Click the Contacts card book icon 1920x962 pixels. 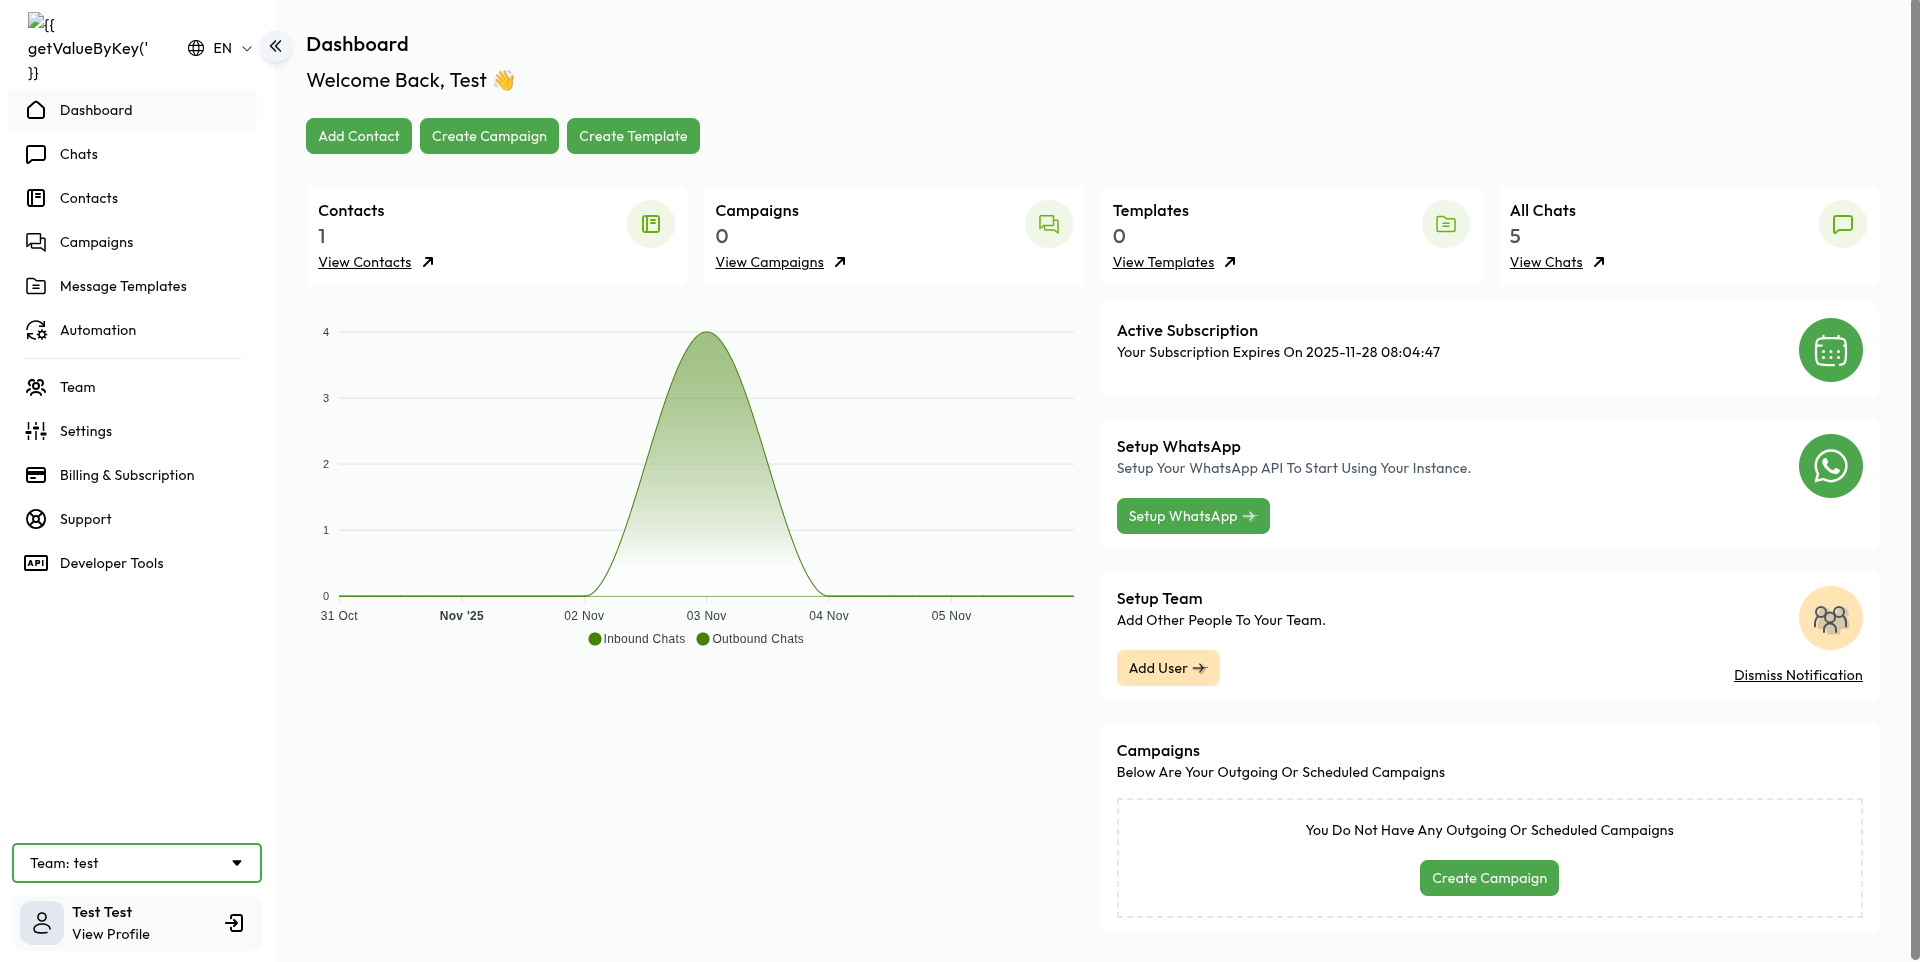click(651, 224)
